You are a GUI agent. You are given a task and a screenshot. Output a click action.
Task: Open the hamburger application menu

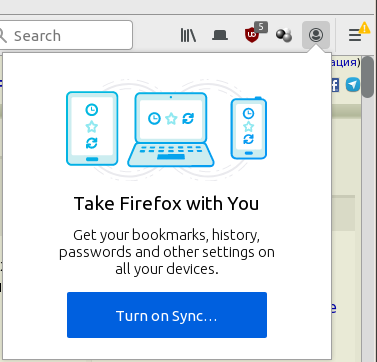tap(355, 35)
